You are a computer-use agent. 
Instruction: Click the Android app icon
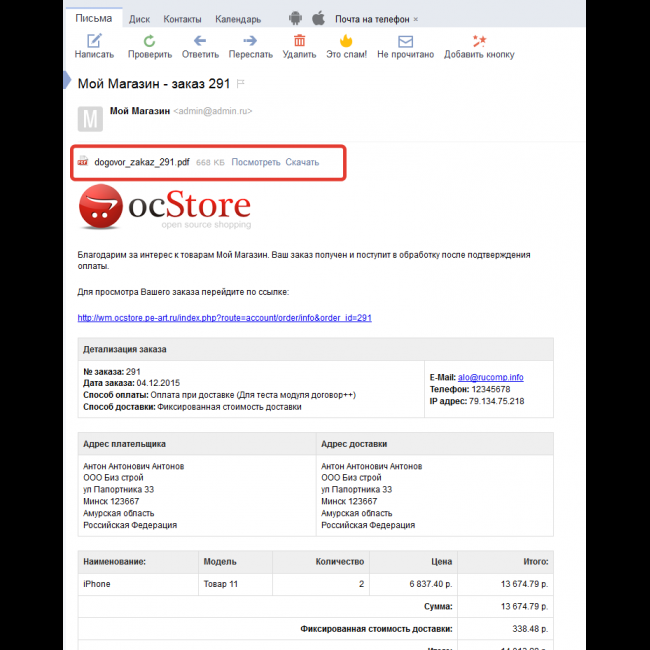(x=295, y=18)
